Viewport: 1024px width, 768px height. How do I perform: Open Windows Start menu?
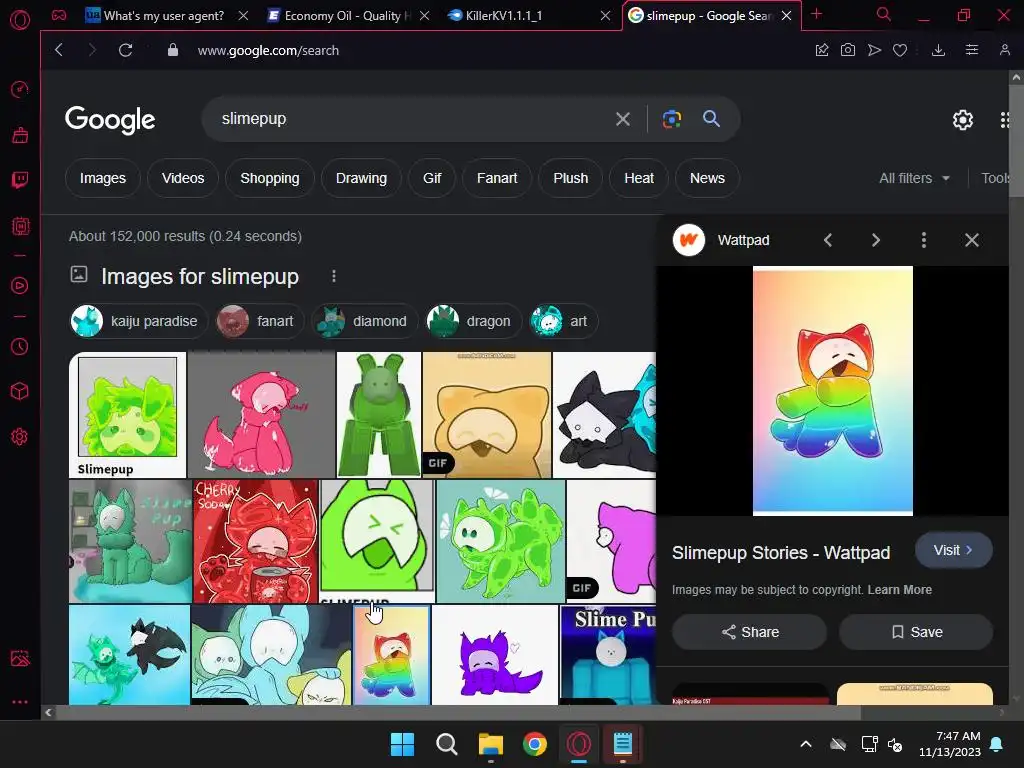tap(402, 744)
